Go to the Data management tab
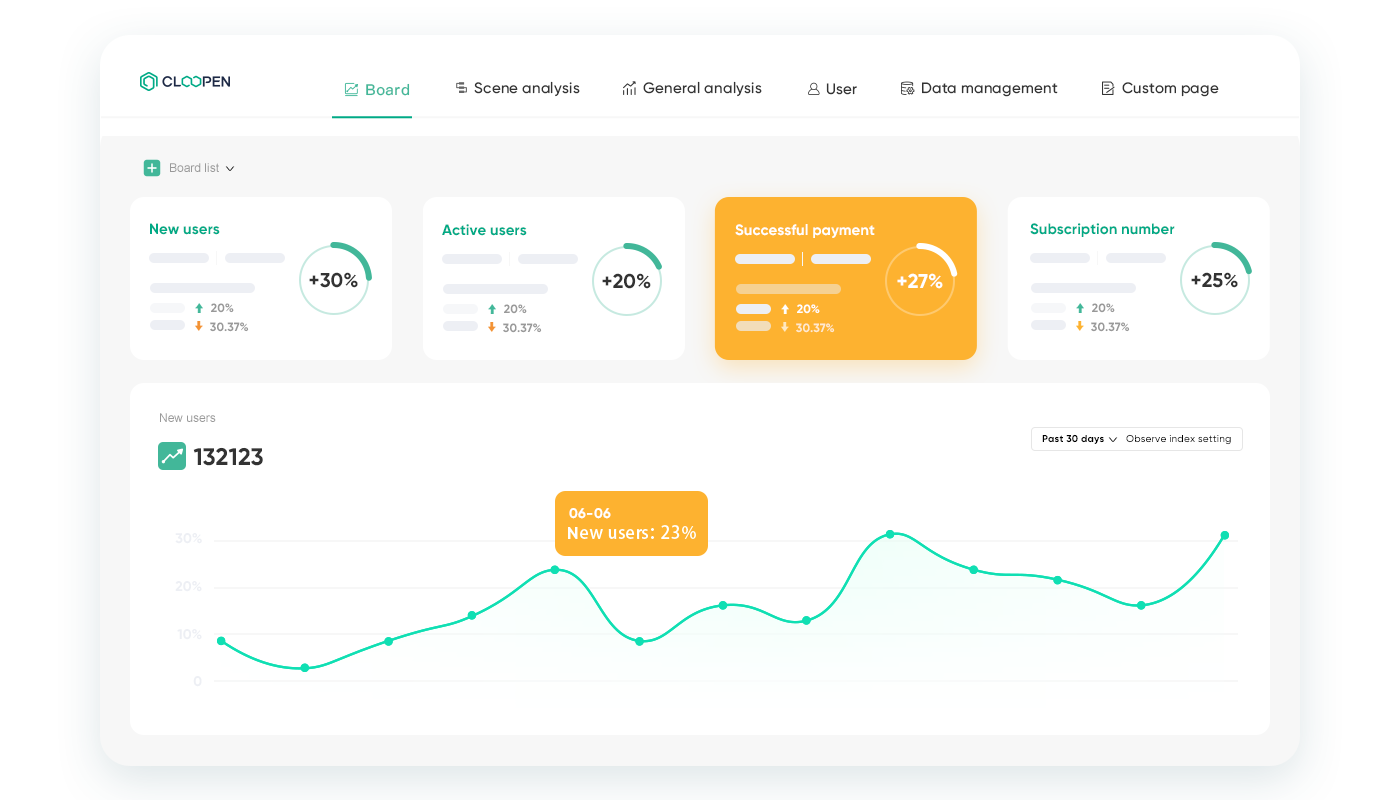 click(988, 88)
